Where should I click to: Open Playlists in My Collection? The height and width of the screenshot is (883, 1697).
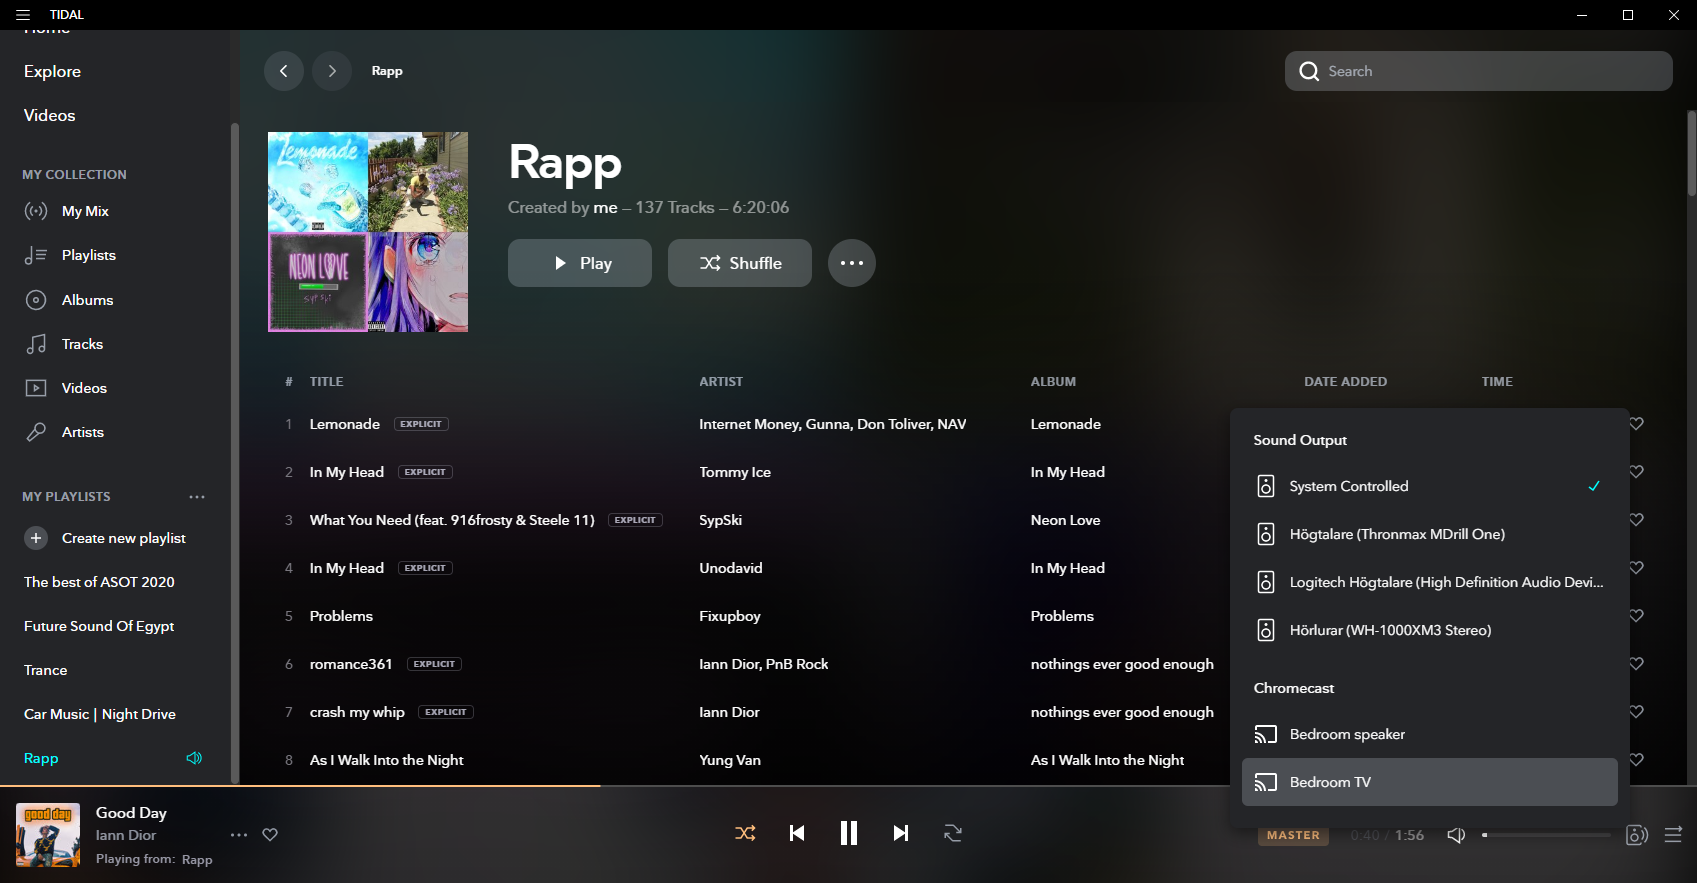[89, 255]
